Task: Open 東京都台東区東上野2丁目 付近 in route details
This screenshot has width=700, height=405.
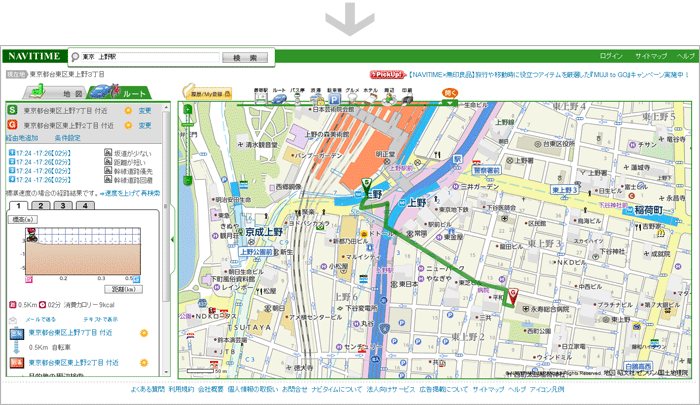Action: [74, 363]
